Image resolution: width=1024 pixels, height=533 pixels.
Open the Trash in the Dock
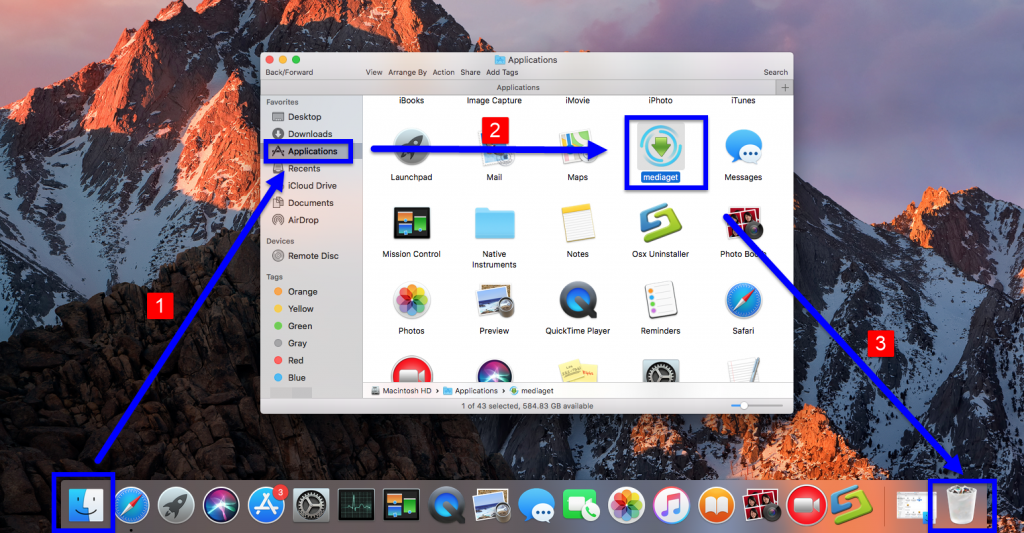(x=961, y=503)
